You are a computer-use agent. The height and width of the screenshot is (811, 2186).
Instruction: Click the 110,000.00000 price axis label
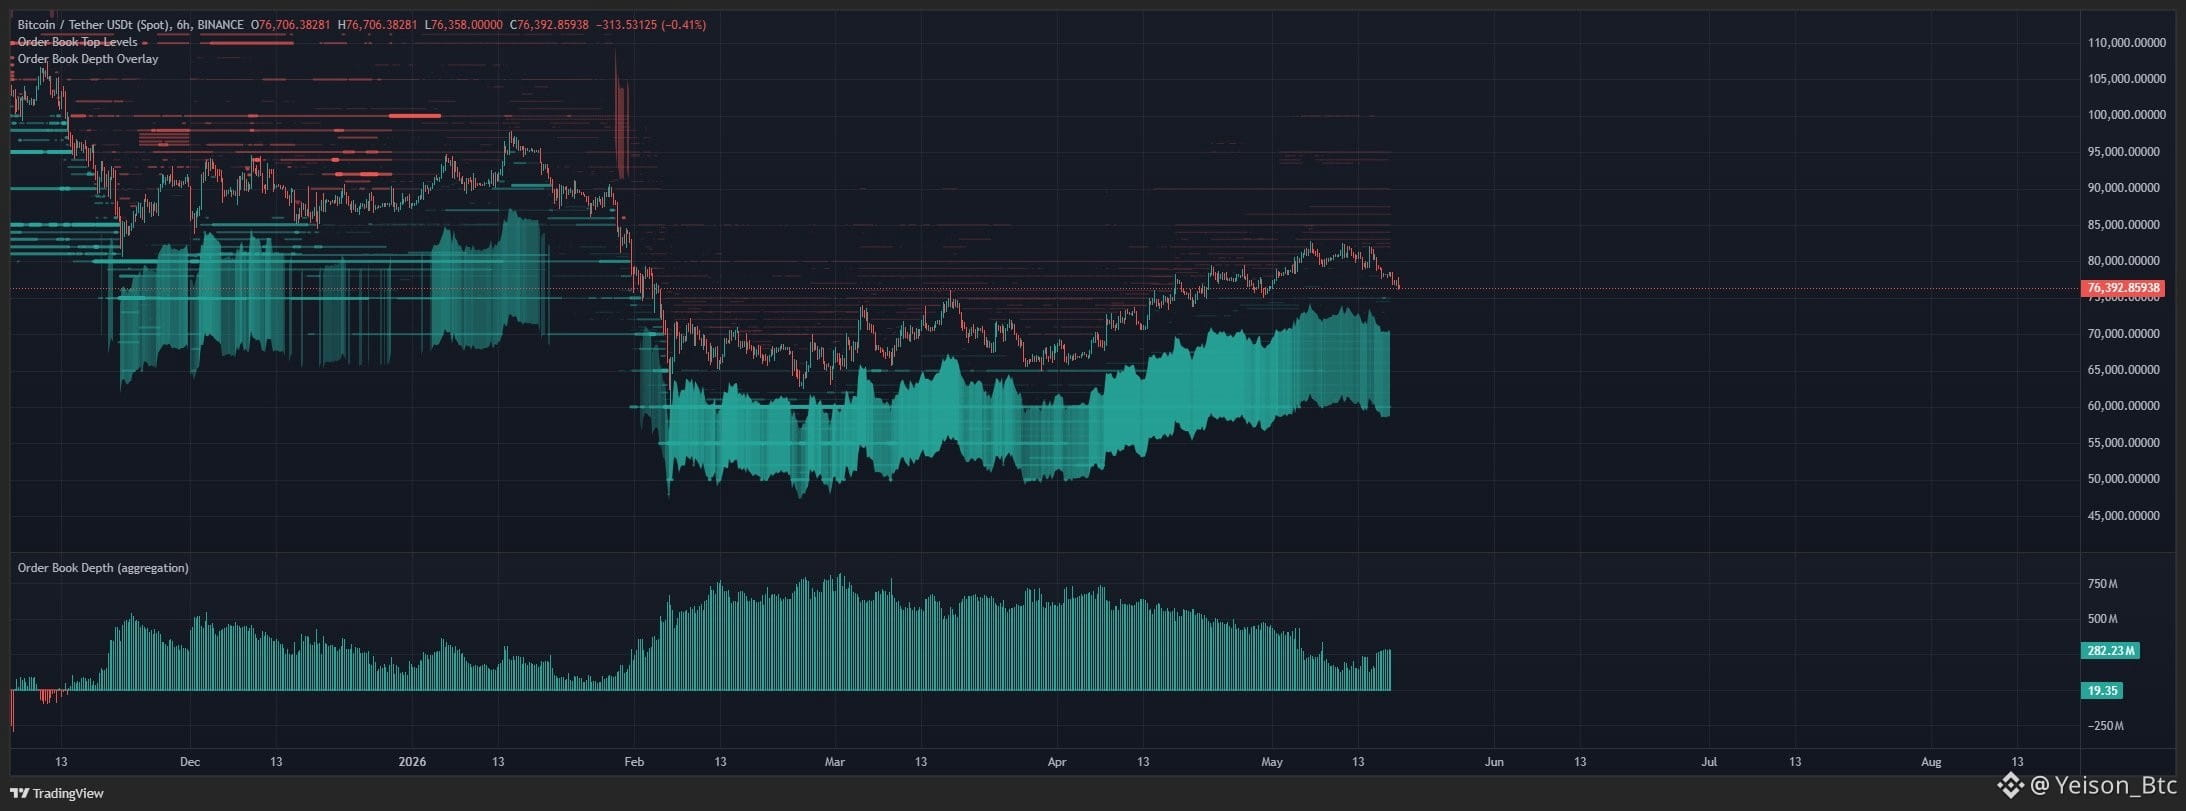click(x=2126, y=43)
